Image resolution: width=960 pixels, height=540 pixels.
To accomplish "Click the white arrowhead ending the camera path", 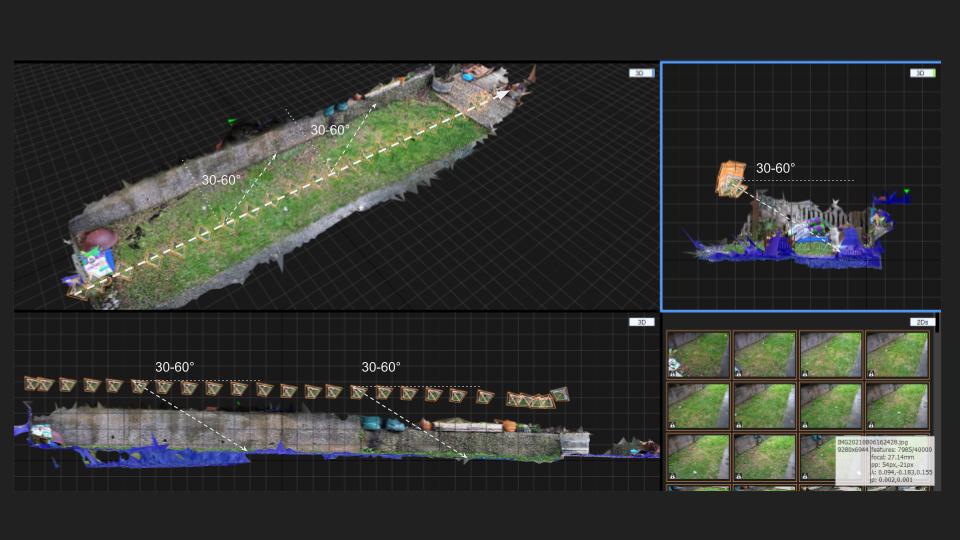I will point(504,95).
